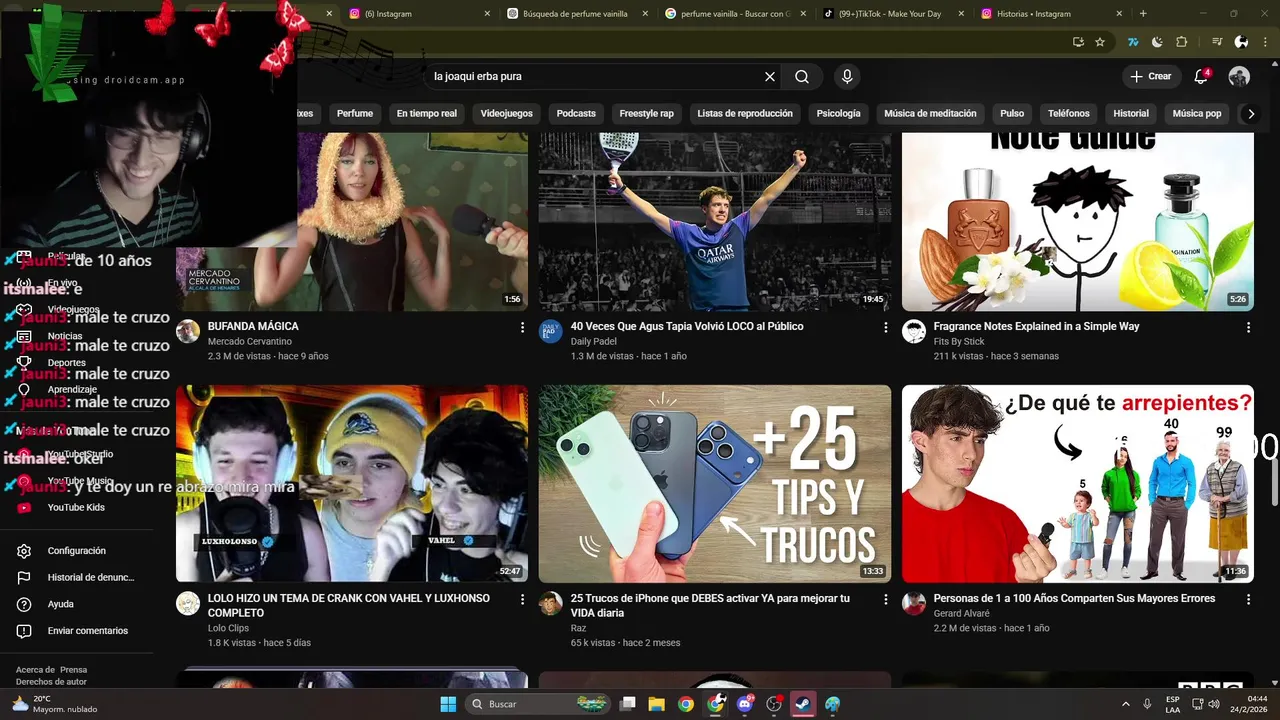The width and height of the screenshot is (1280, 720).
Task: Filter by Listas de reproducción chip
Action: 745,113
